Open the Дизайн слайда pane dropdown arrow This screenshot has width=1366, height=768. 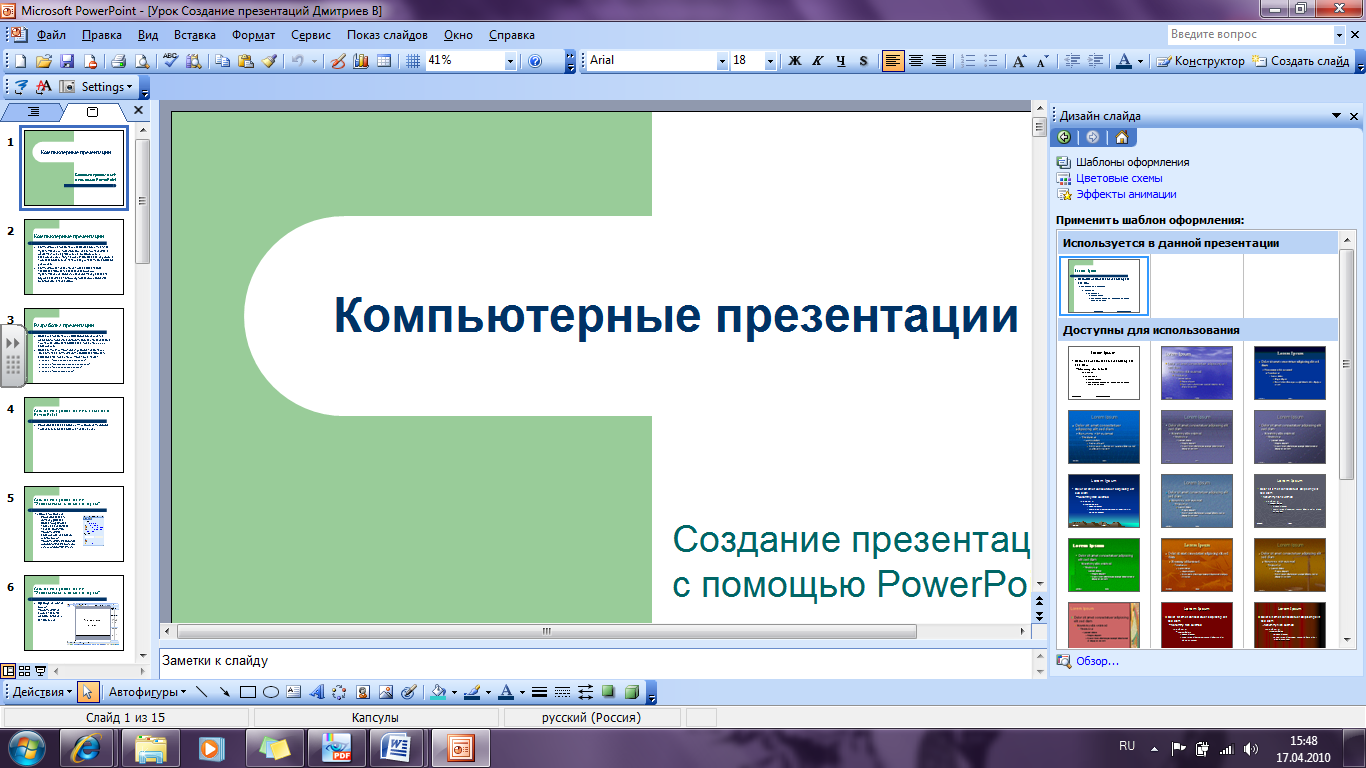(1337, 116)
